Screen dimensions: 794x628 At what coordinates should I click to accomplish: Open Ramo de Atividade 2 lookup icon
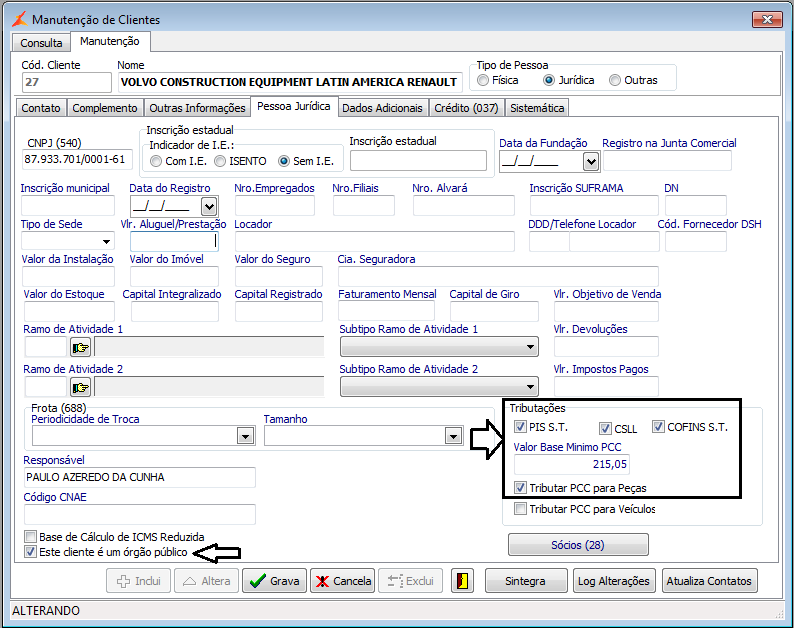click(x=80, y=388)
